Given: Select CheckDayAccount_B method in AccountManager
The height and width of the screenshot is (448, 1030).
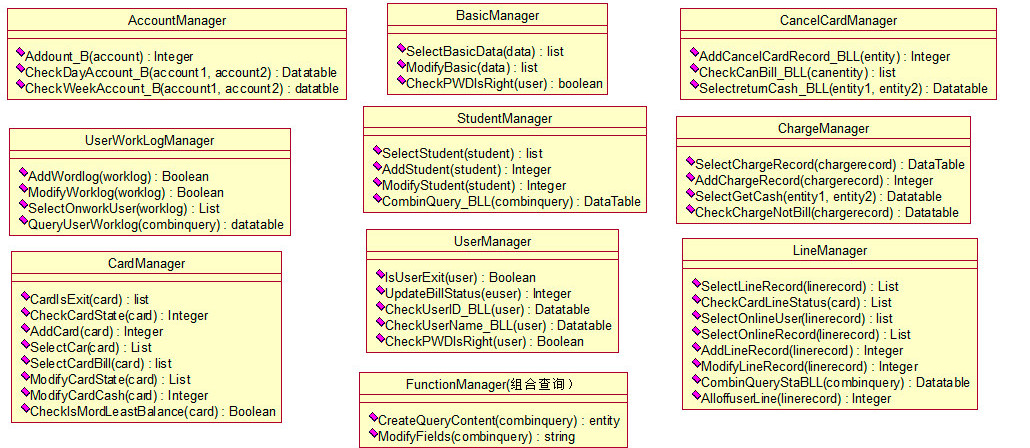Looking at the screenshot, I should point(180,72).
